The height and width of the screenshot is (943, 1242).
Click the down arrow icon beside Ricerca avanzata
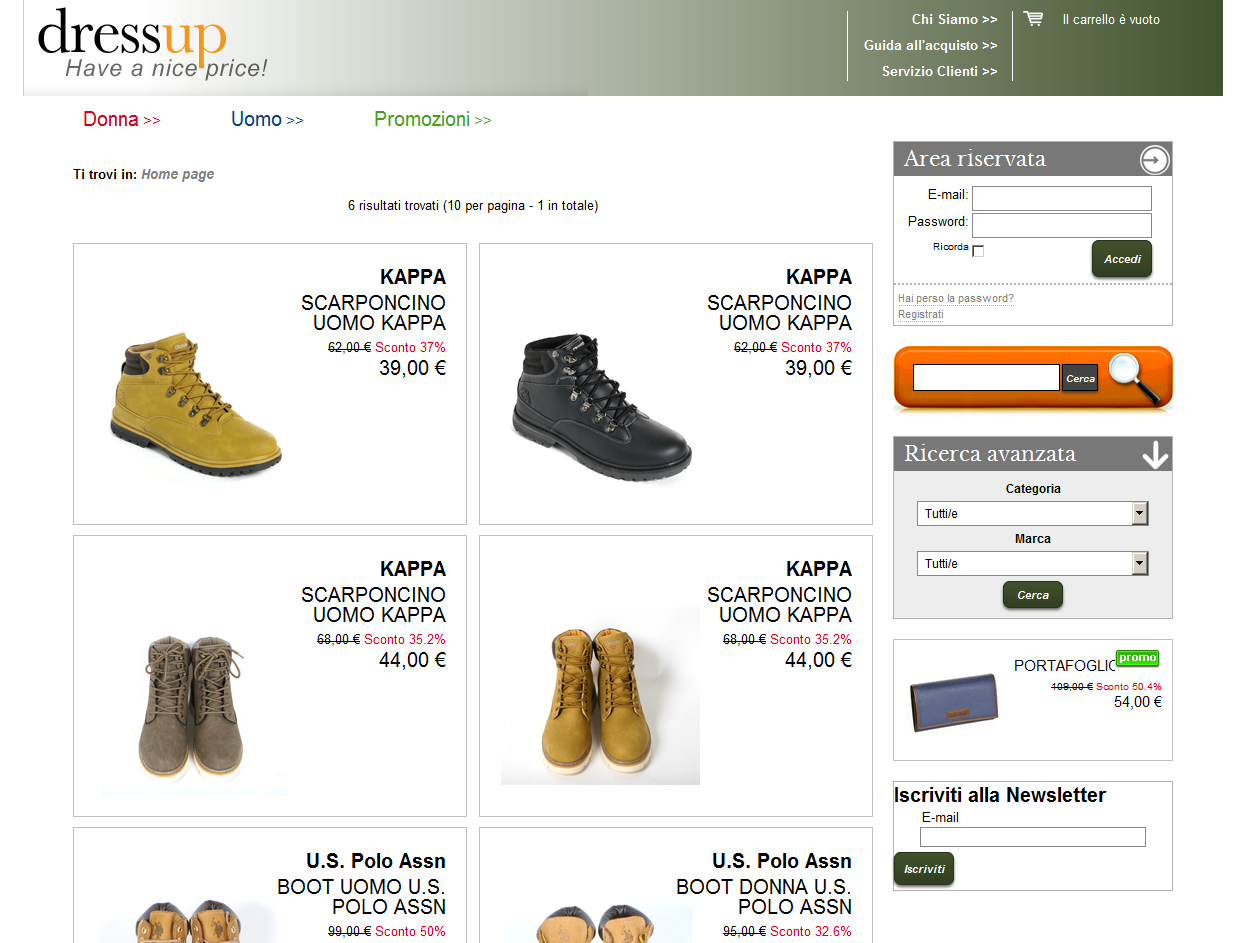coord(1155,455)
